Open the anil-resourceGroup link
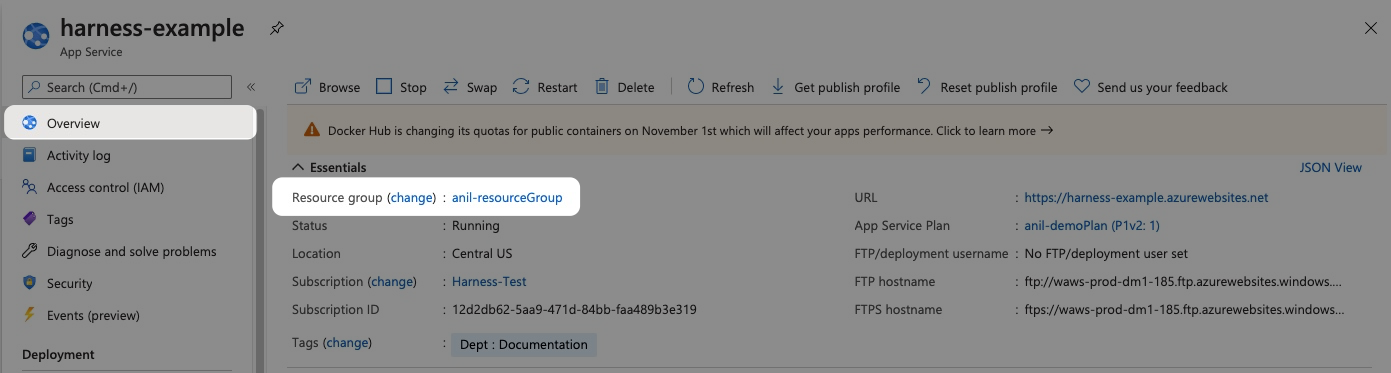This screenshot has height=373, width=1391. click(507, 197)
